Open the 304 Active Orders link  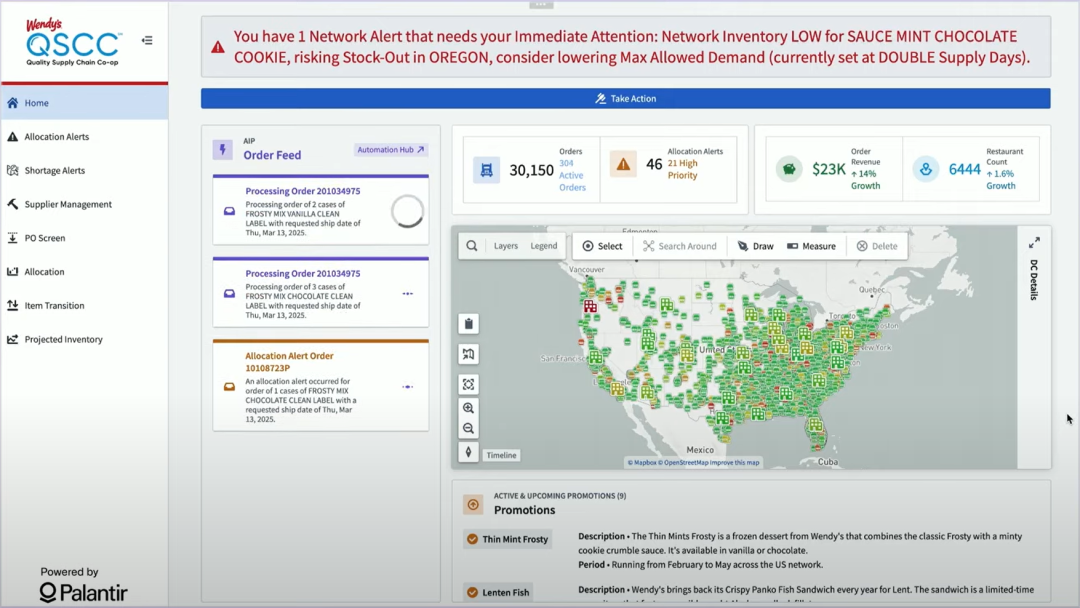[x=572, y=176]
